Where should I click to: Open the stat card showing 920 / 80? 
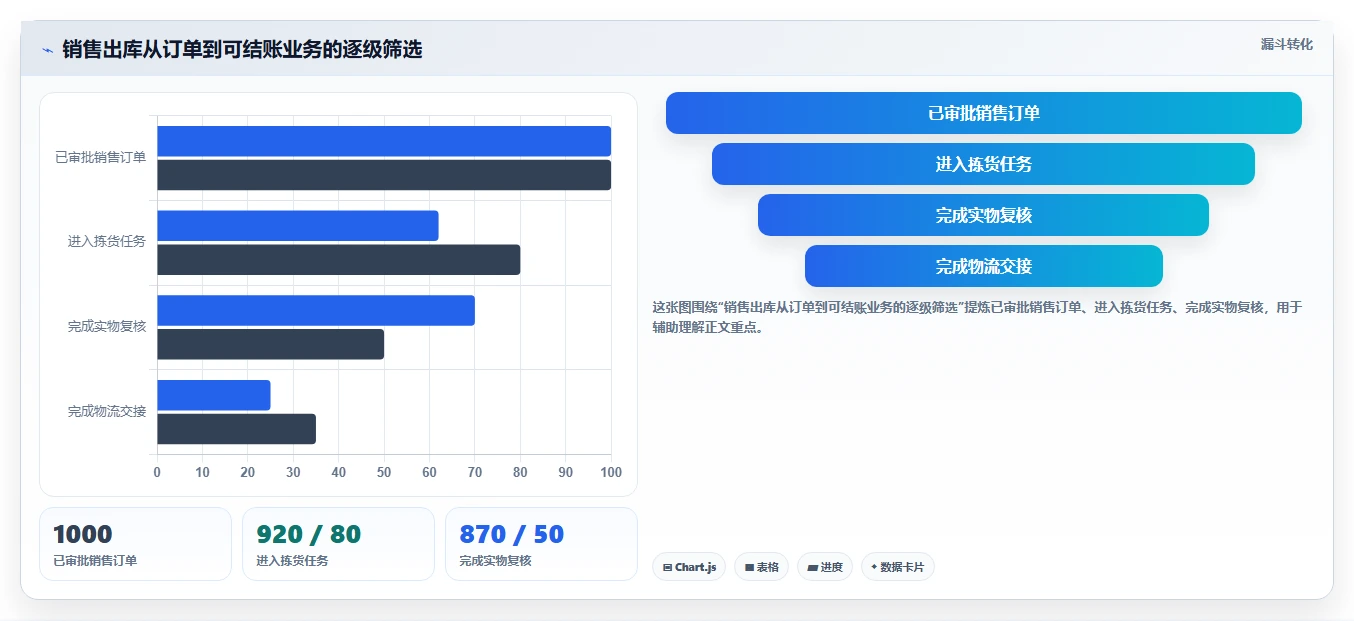(338, 544)
